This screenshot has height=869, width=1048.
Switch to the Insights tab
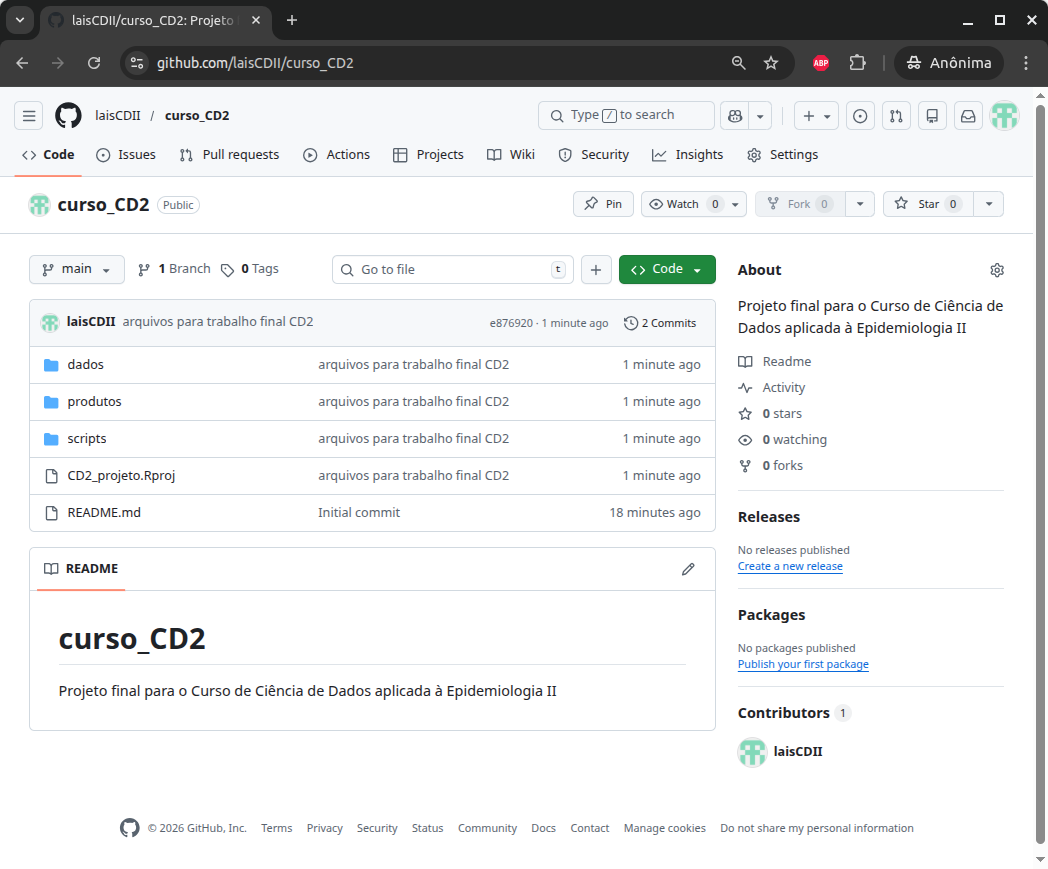click(x=688, y=155)
